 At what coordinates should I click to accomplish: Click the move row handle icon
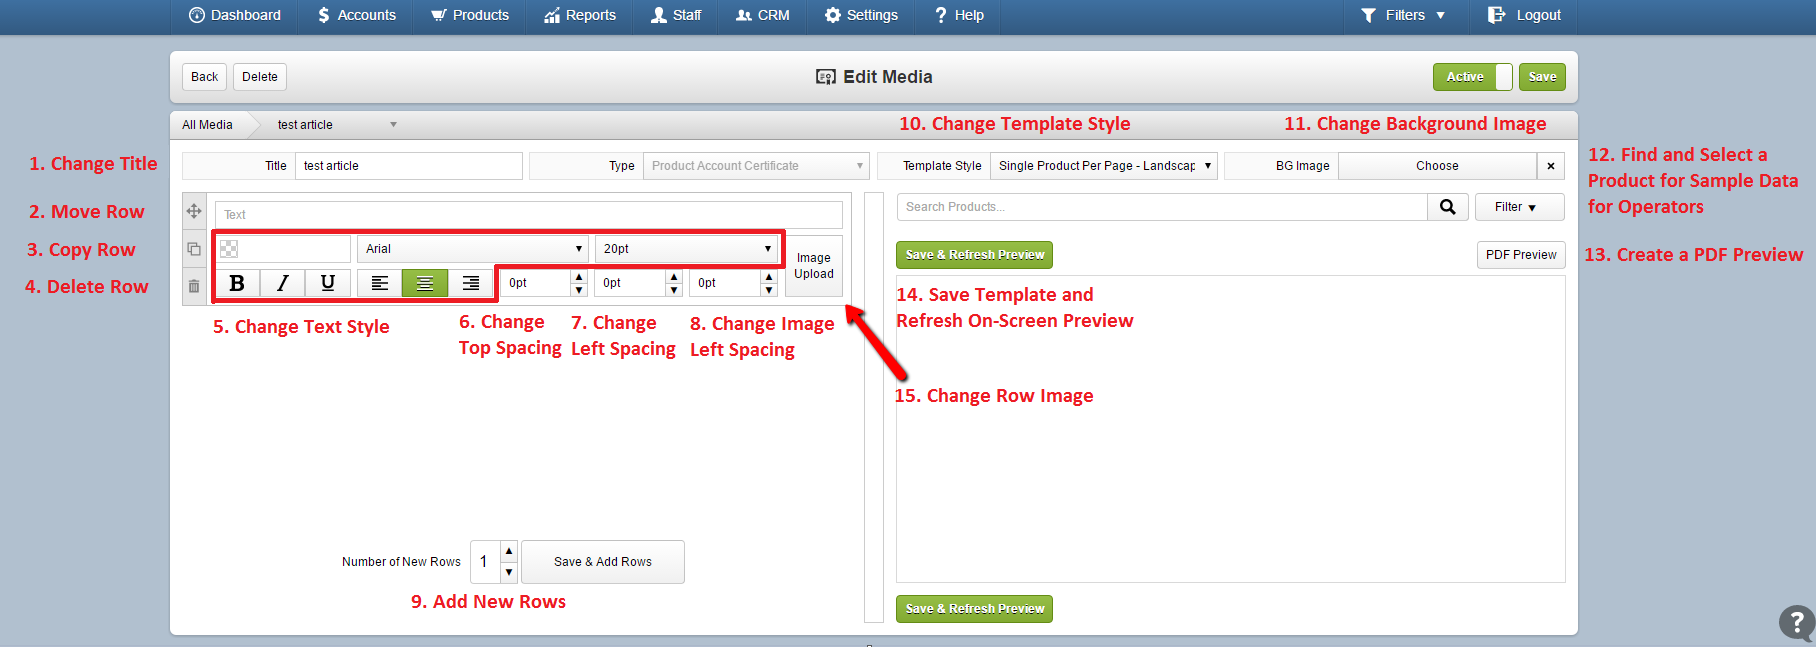(x=194, y=211)
